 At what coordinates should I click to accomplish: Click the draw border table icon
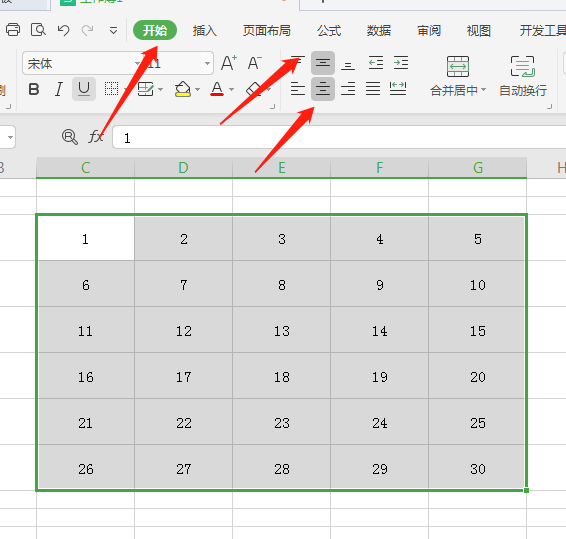146,89
